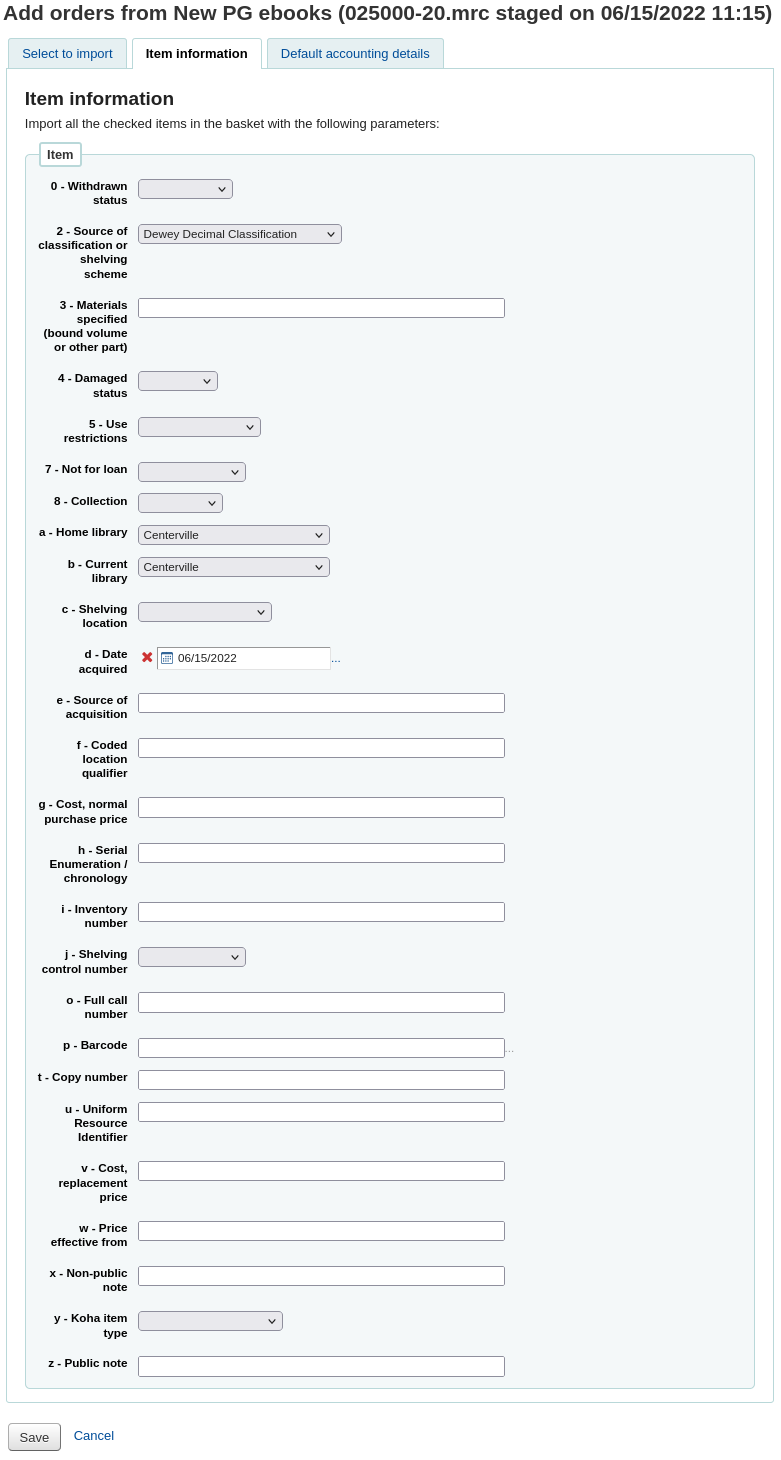
Task: Open the Withdrawn status dropdown
Action: tap(185, 188)
